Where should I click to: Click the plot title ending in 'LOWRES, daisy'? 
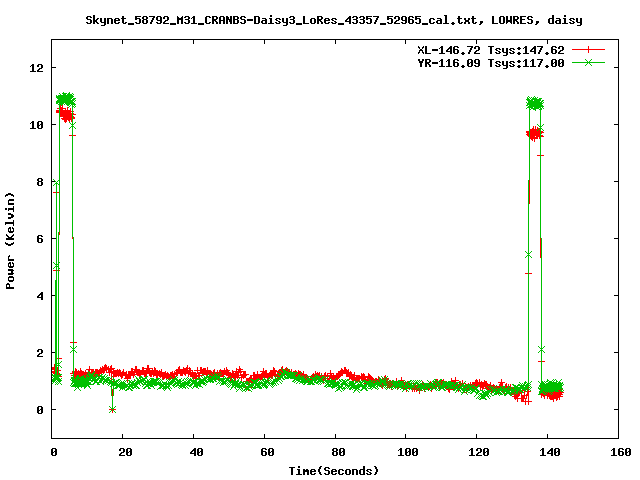coord(334,20)
